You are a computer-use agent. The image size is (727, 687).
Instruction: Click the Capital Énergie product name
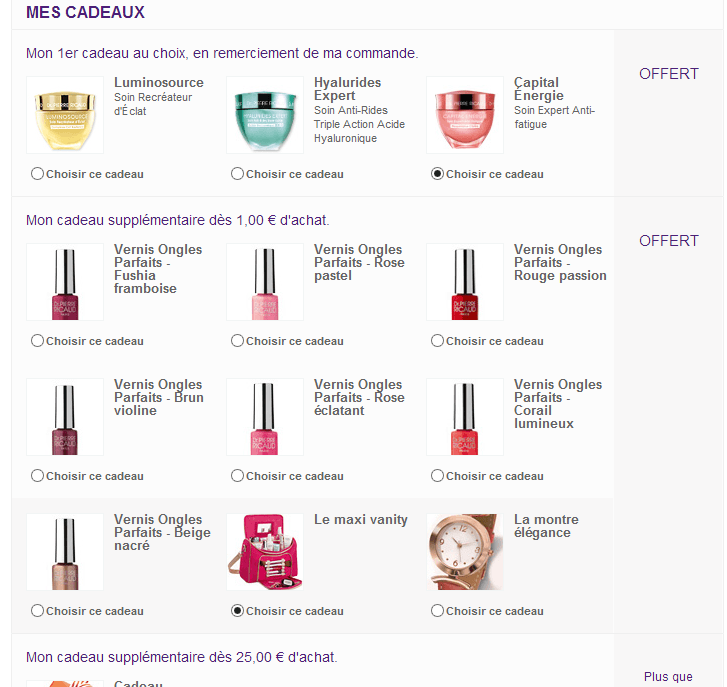[539, 89]
